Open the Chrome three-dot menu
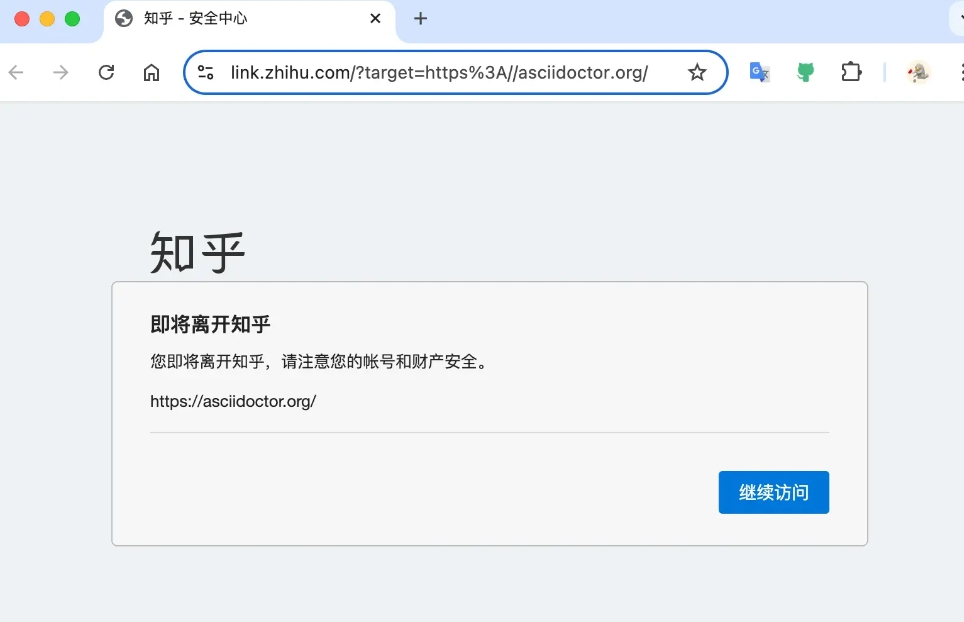 point(960,72)
